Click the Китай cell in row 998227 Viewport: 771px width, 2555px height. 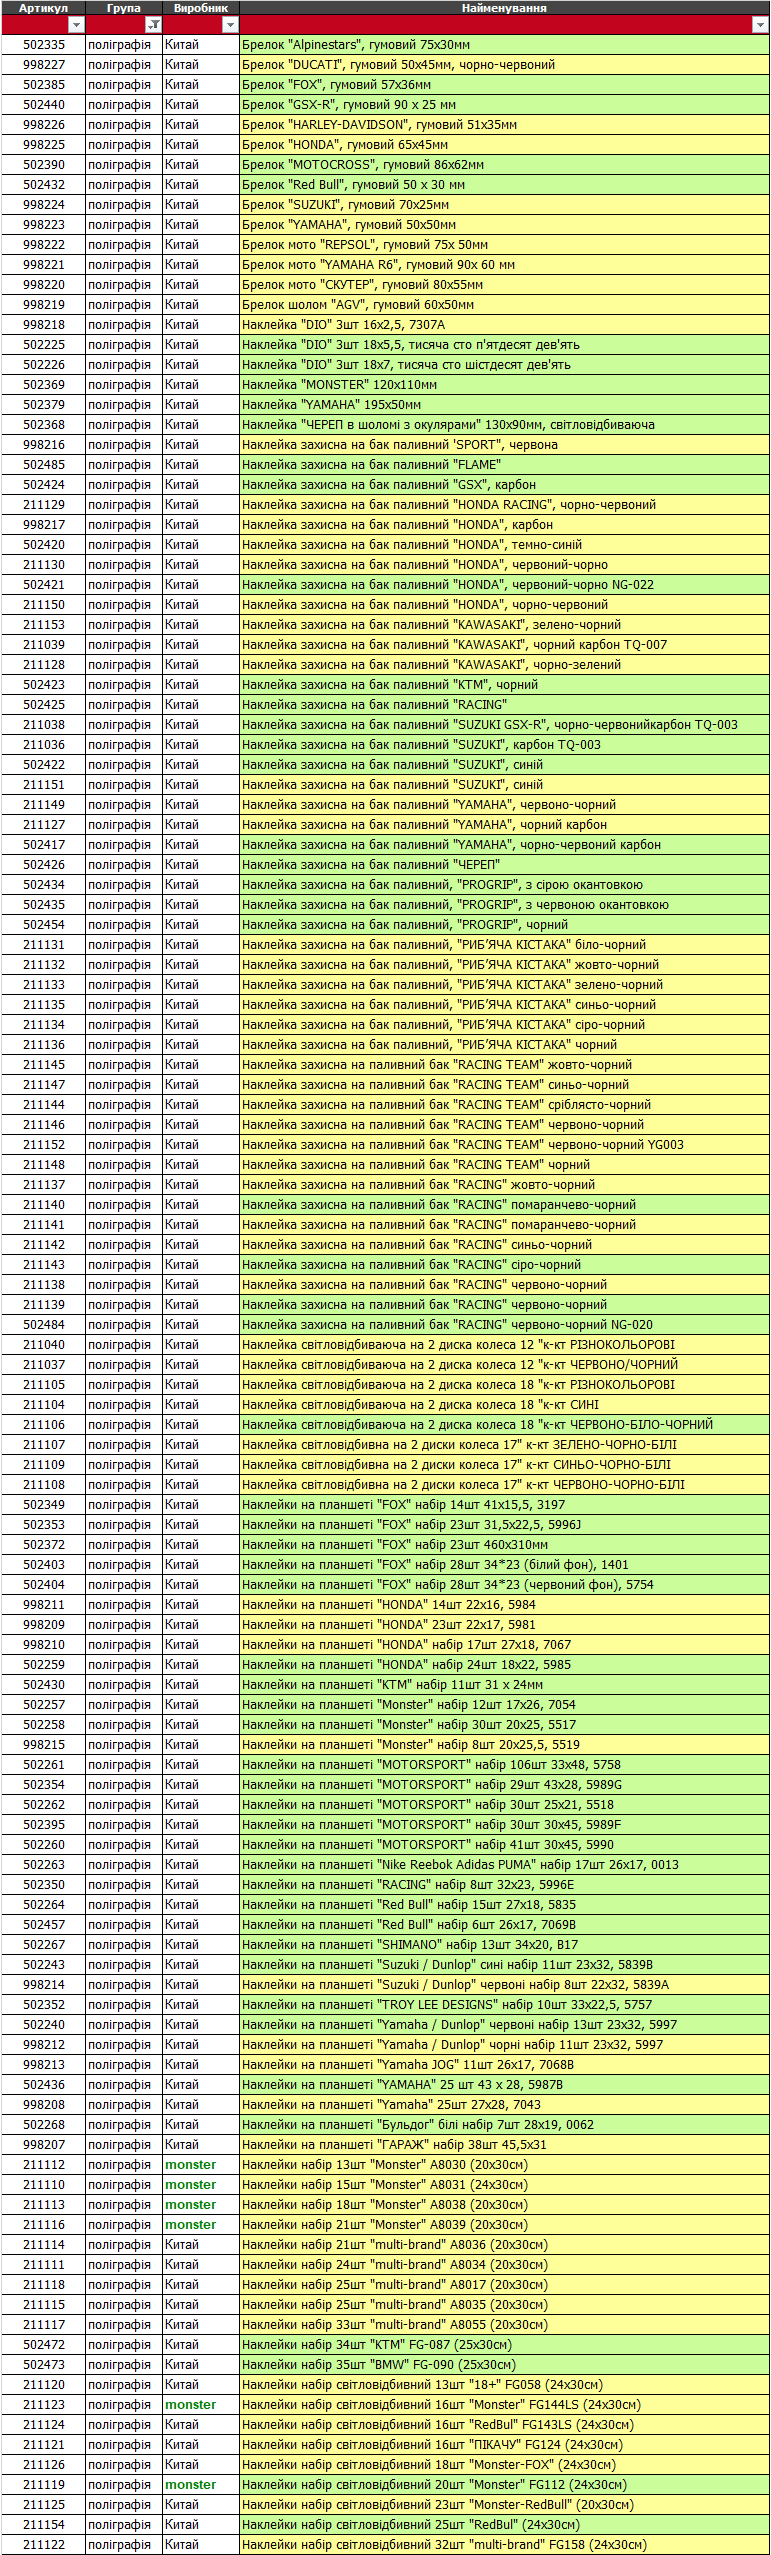pos(200,65)
